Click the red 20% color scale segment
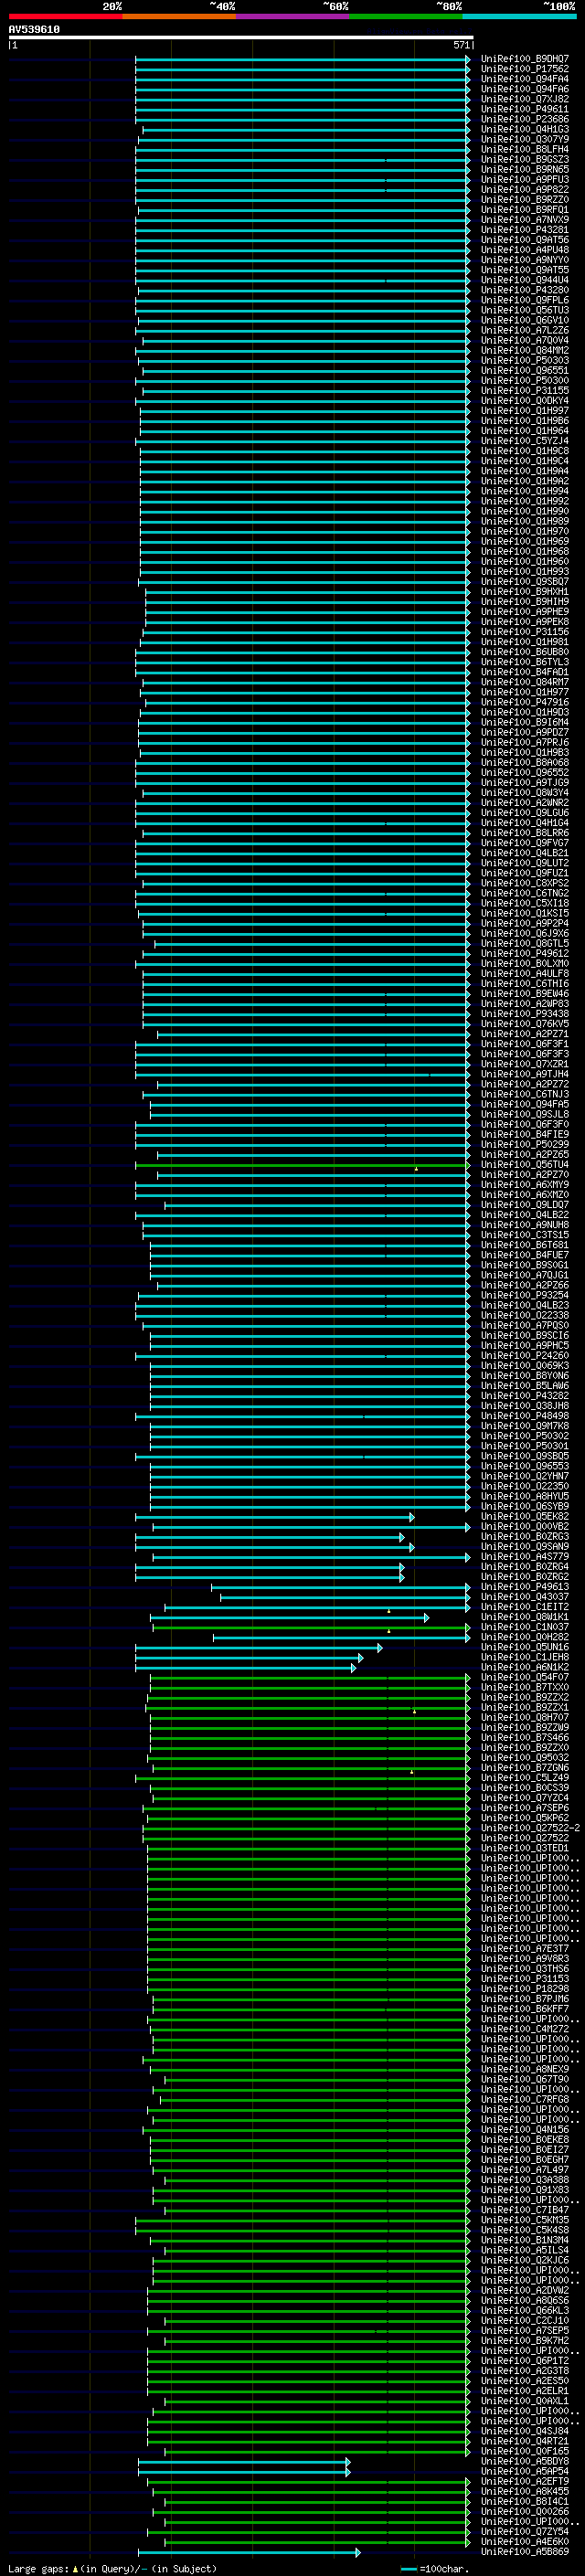This screenshot has width=585, height=2576. click(x=65, y=16)
